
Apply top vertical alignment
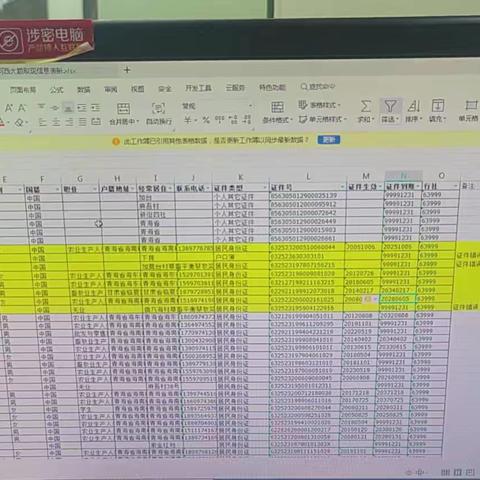click(x=41, y=107)
